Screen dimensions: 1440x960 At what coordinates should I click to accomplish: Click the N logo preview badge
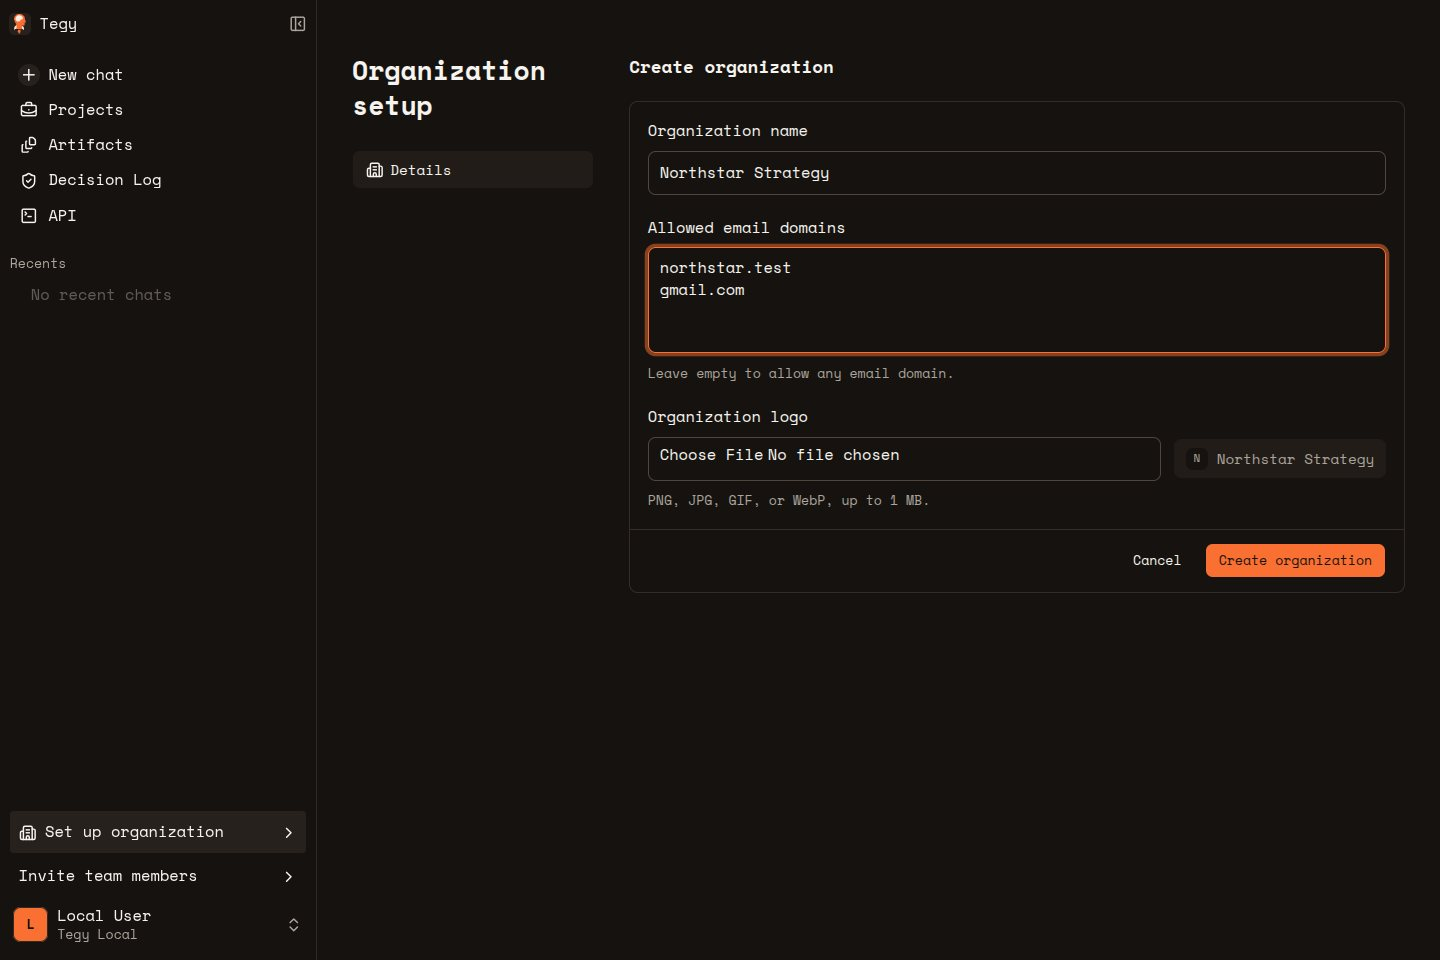1196,459
